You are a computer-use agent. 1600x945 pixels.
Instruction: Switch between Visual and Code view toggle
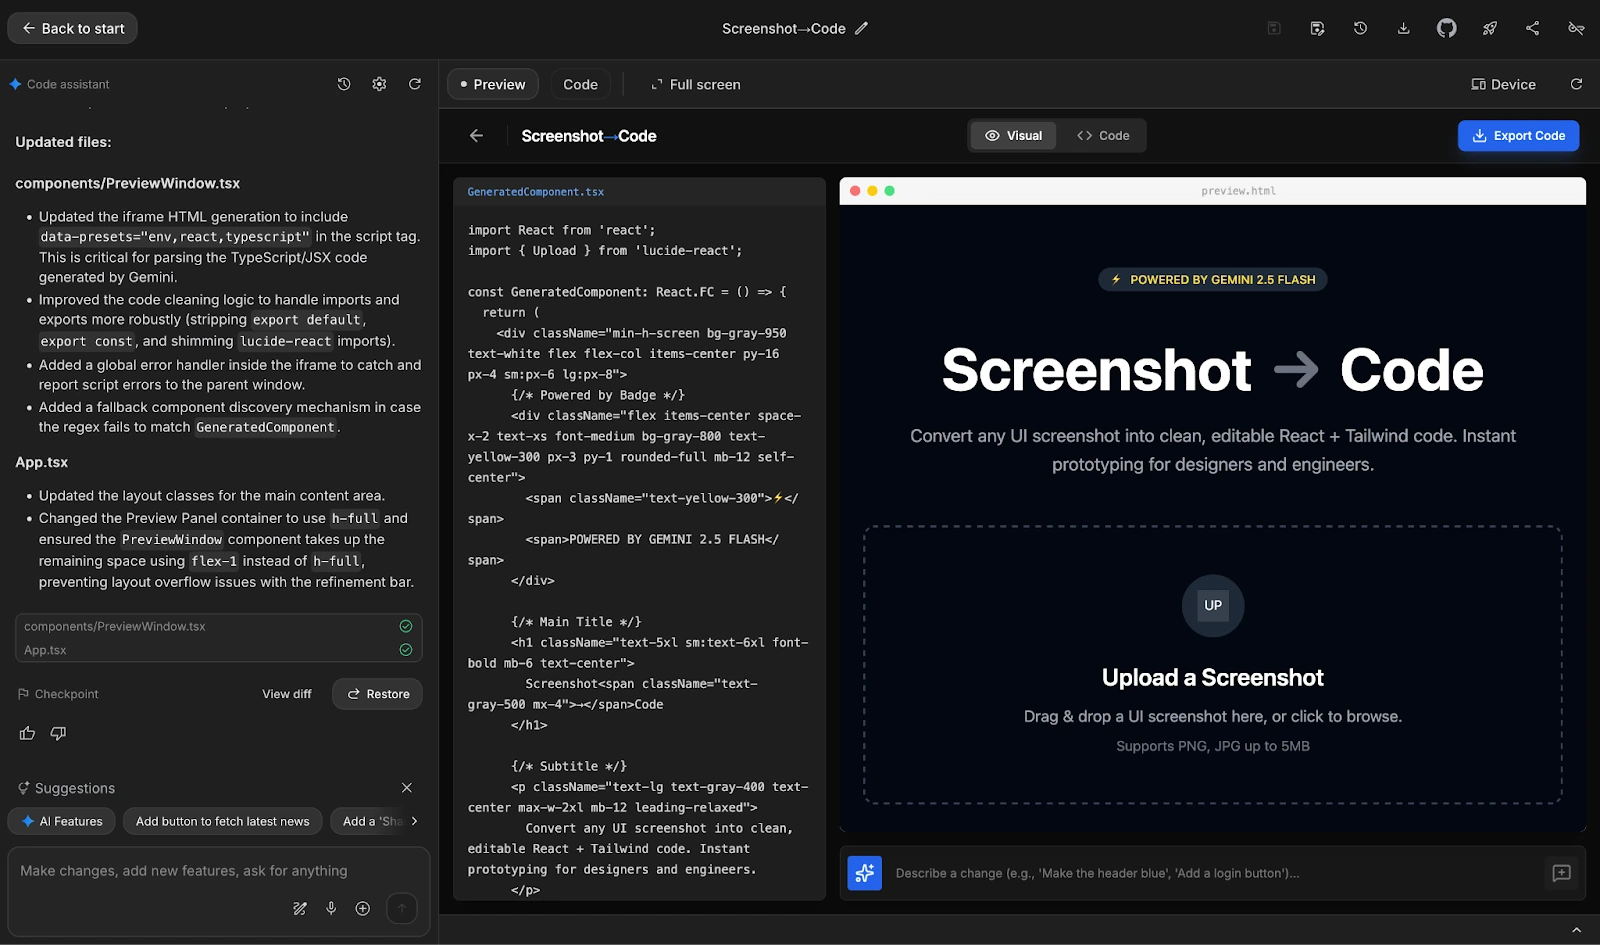point(1056,135)
